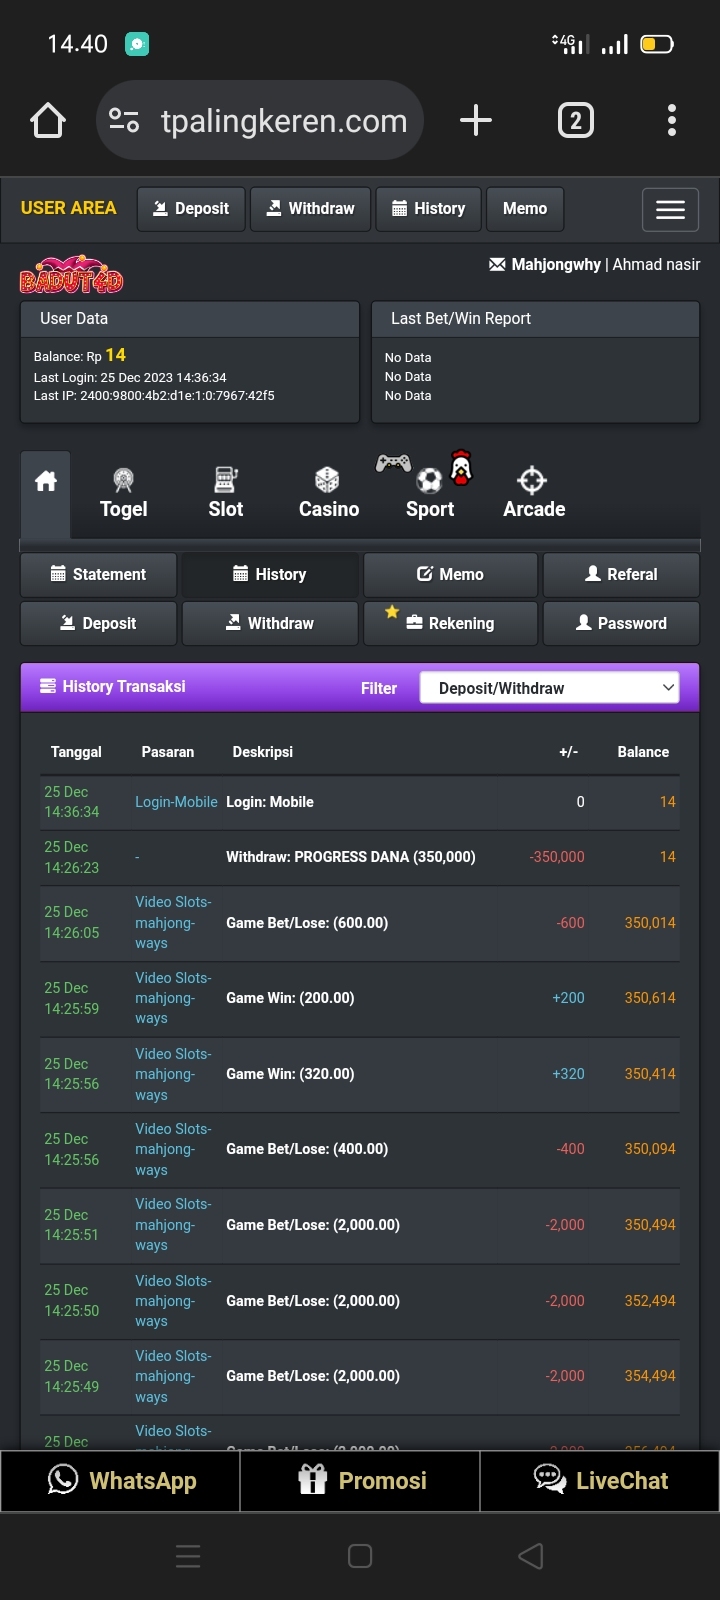Image resolution: width=720 pixels, height=1600 pixels.
Task: Tap the site settings icon in address bar
Action: 124,121
